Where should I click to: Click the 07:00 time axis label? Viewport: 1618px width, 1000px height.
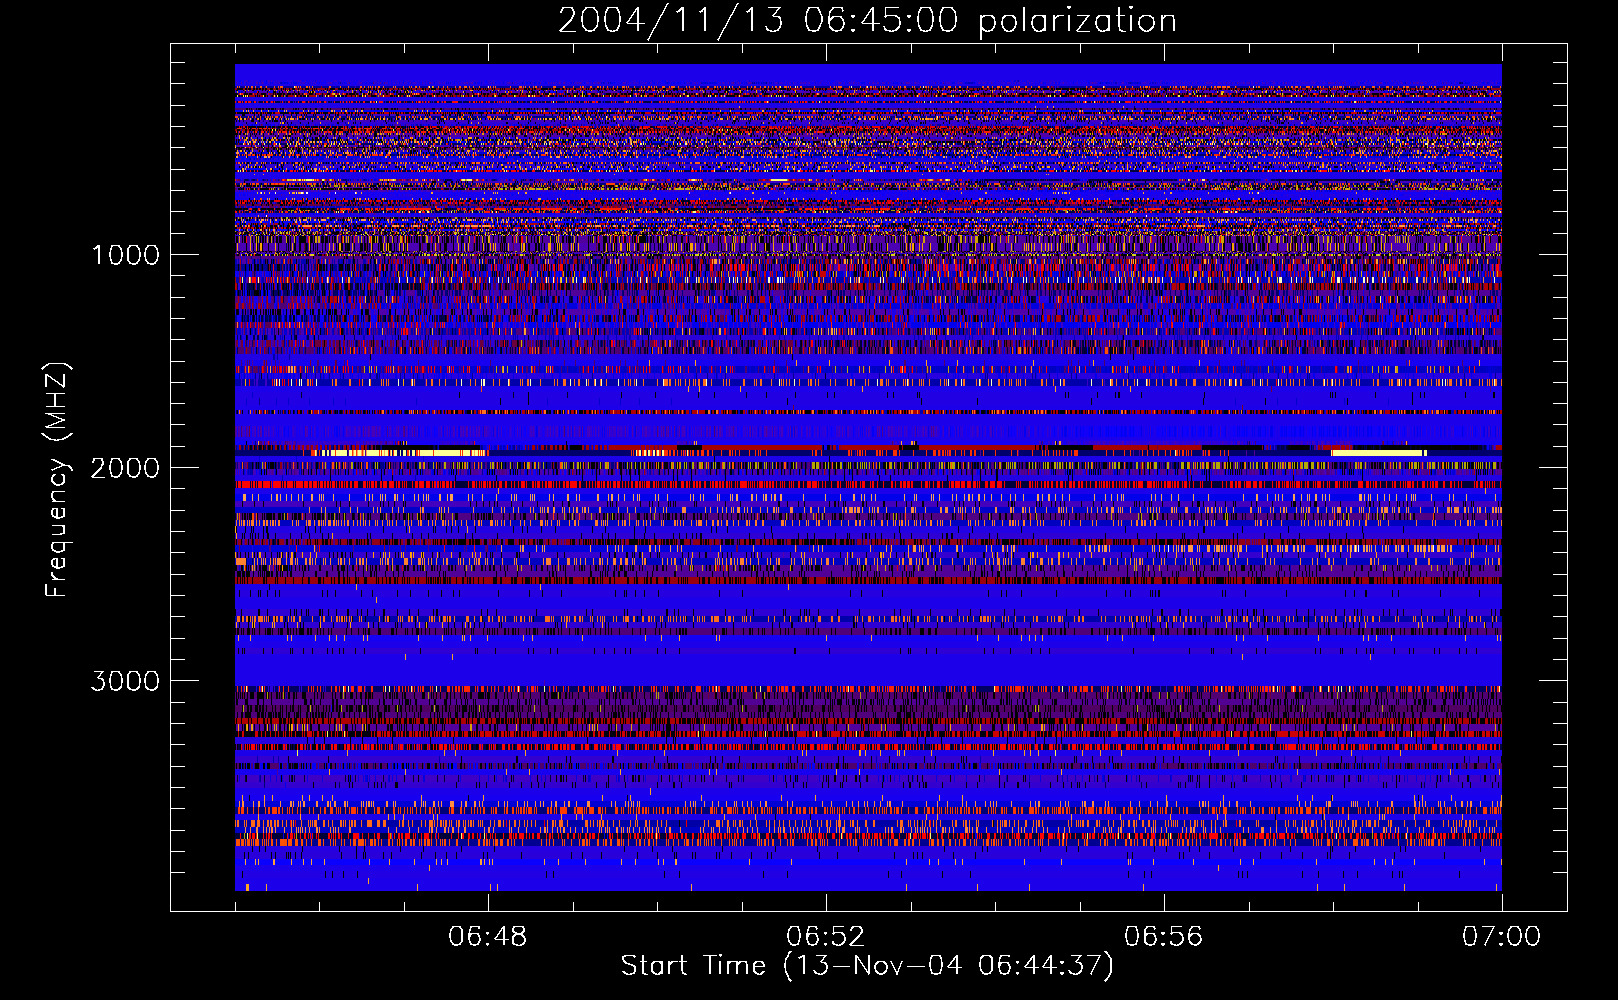(x=1502, y=937)
